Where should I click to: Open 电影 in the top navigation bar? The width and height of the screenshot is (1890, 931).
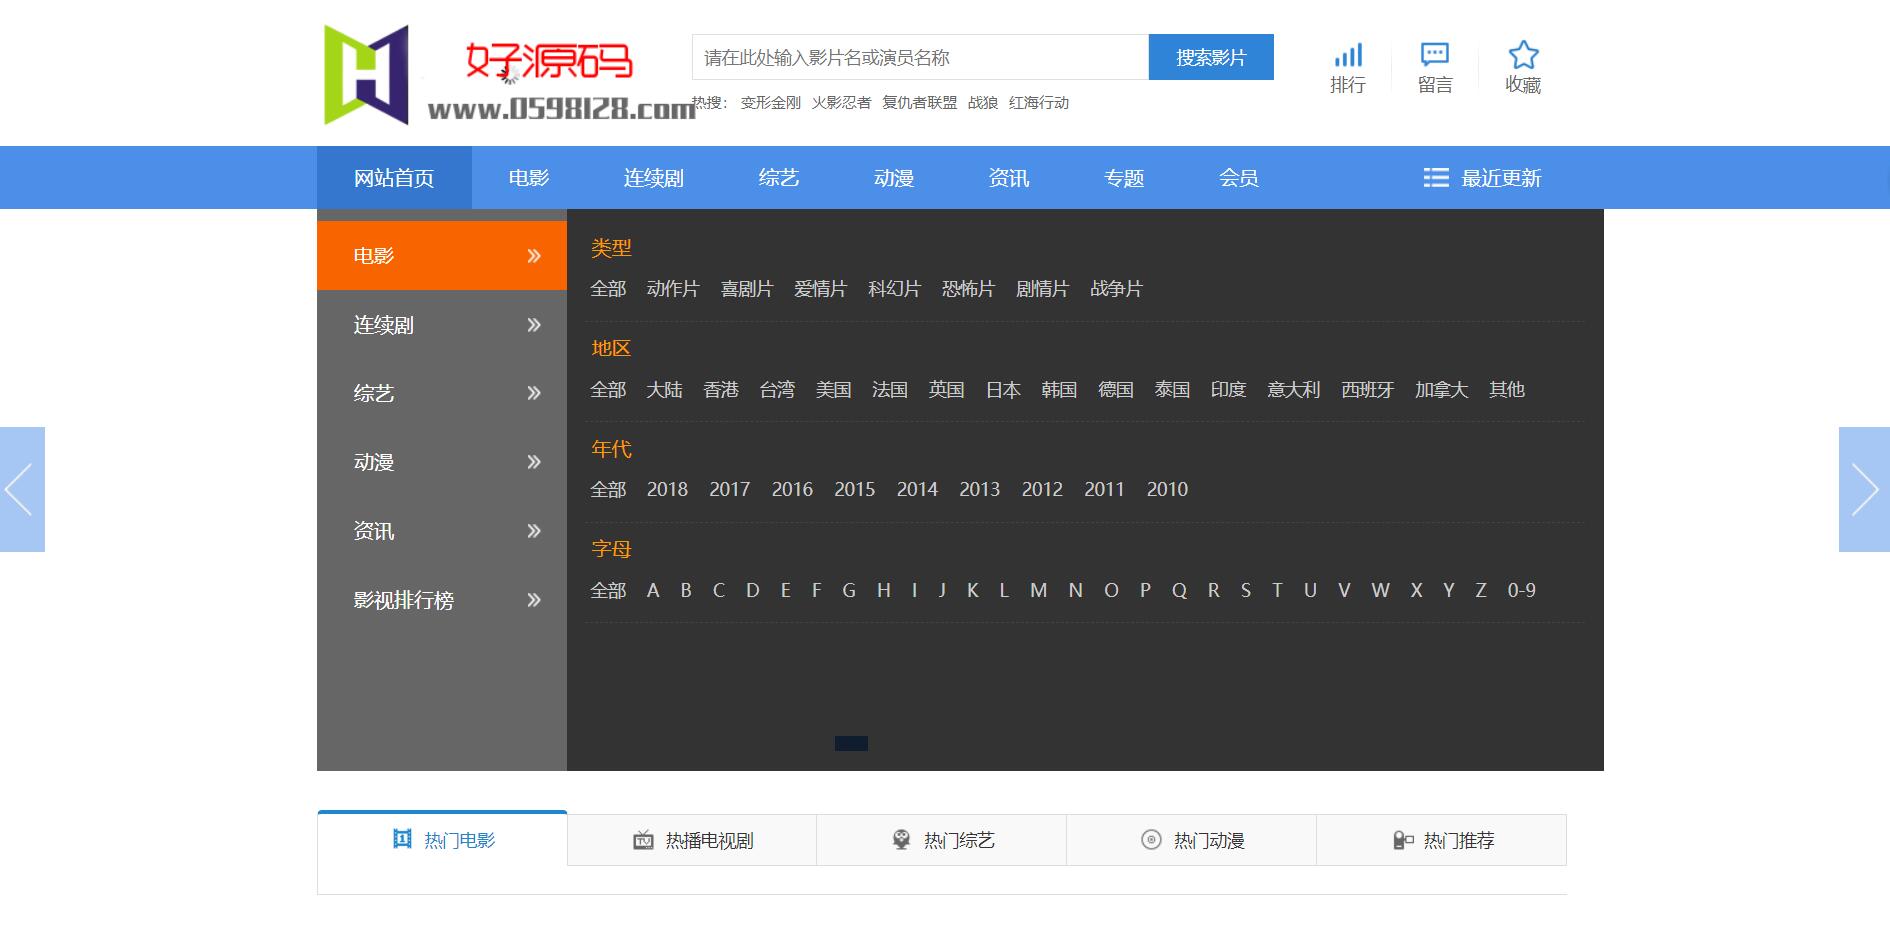pyautogui.click(x=529, y=178)
